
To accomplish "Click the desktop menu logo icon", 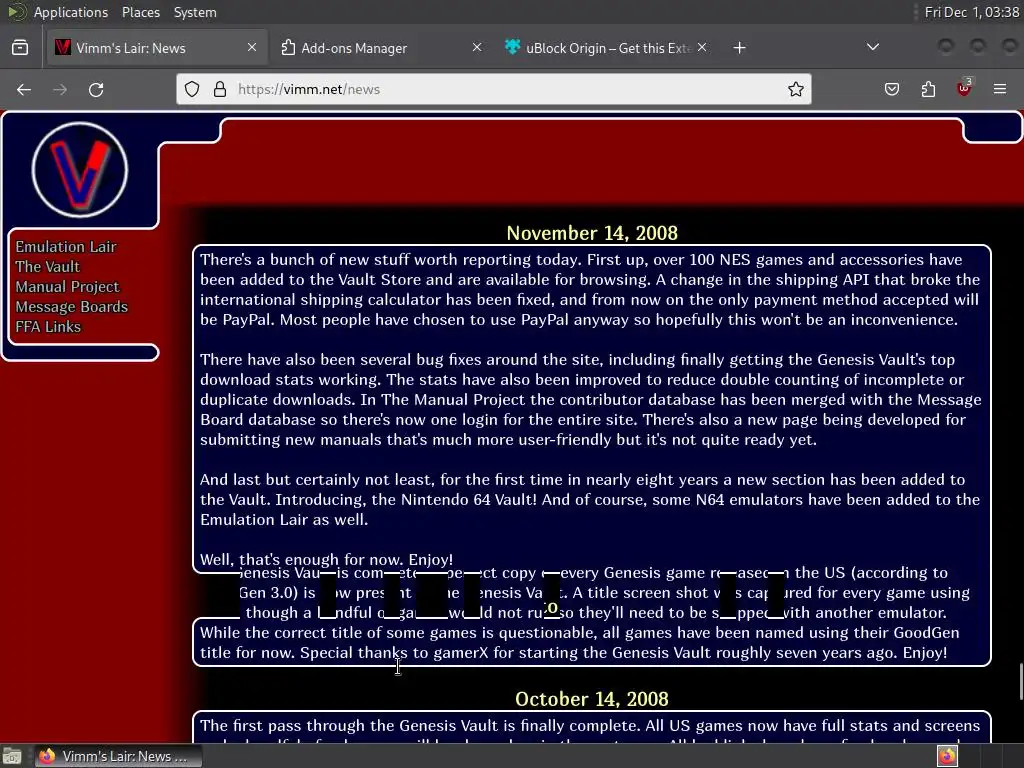I will (x=16, y=12).
